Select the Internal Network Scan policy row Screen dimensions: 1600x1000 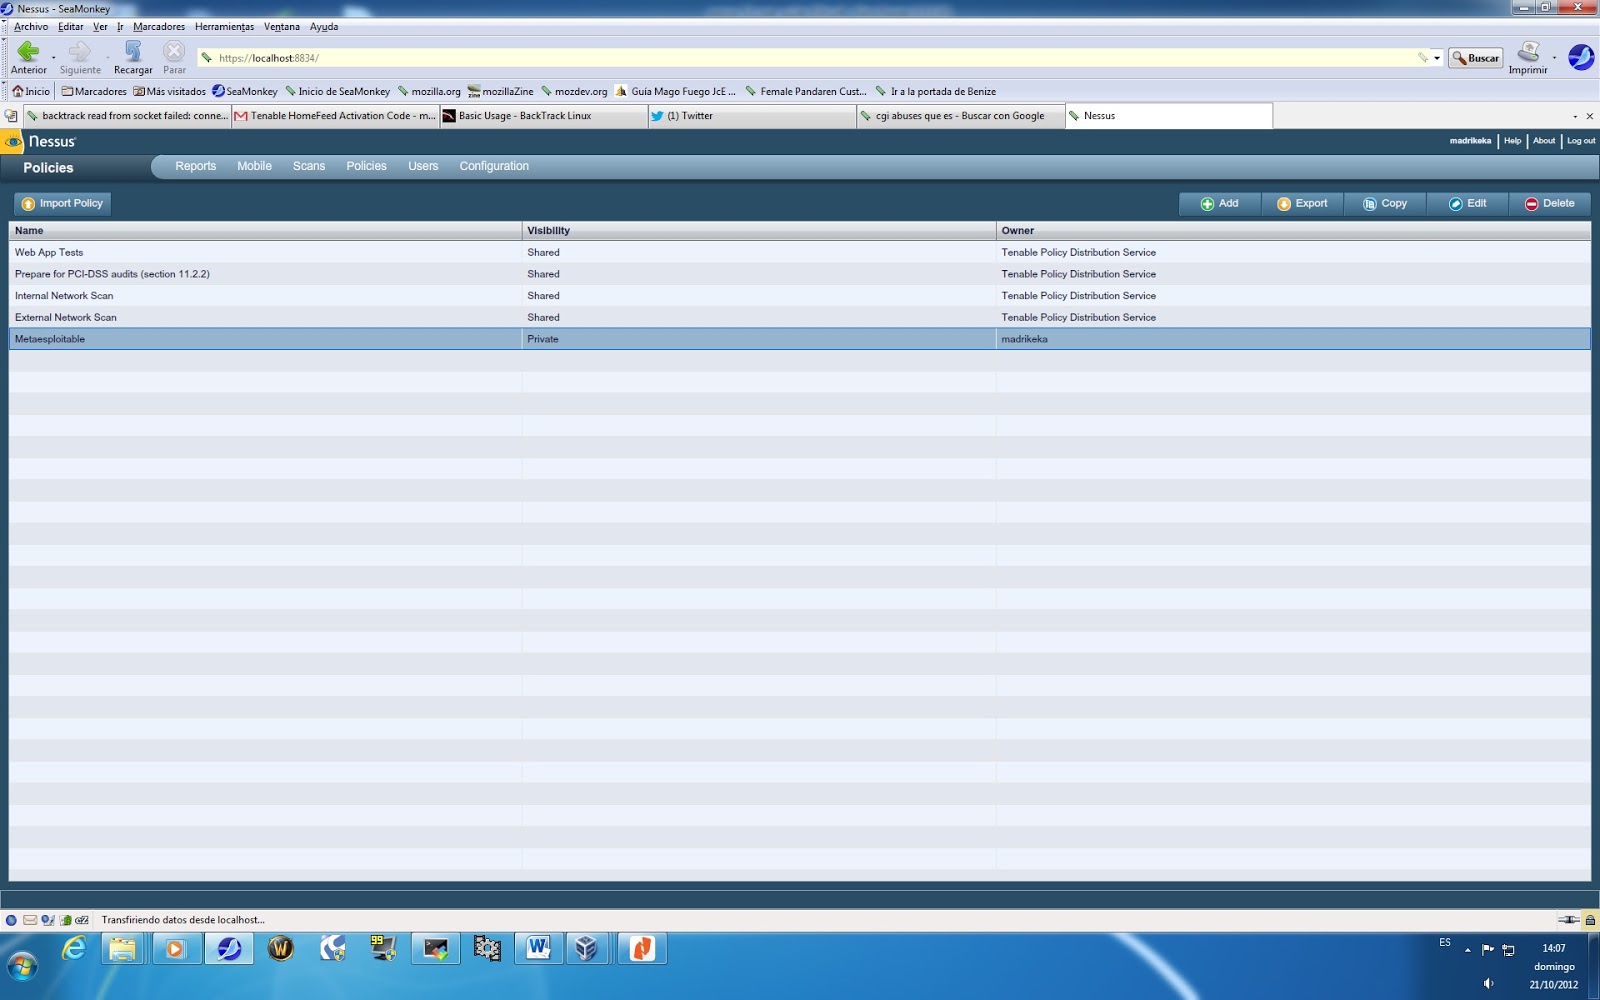coord(800,296)
